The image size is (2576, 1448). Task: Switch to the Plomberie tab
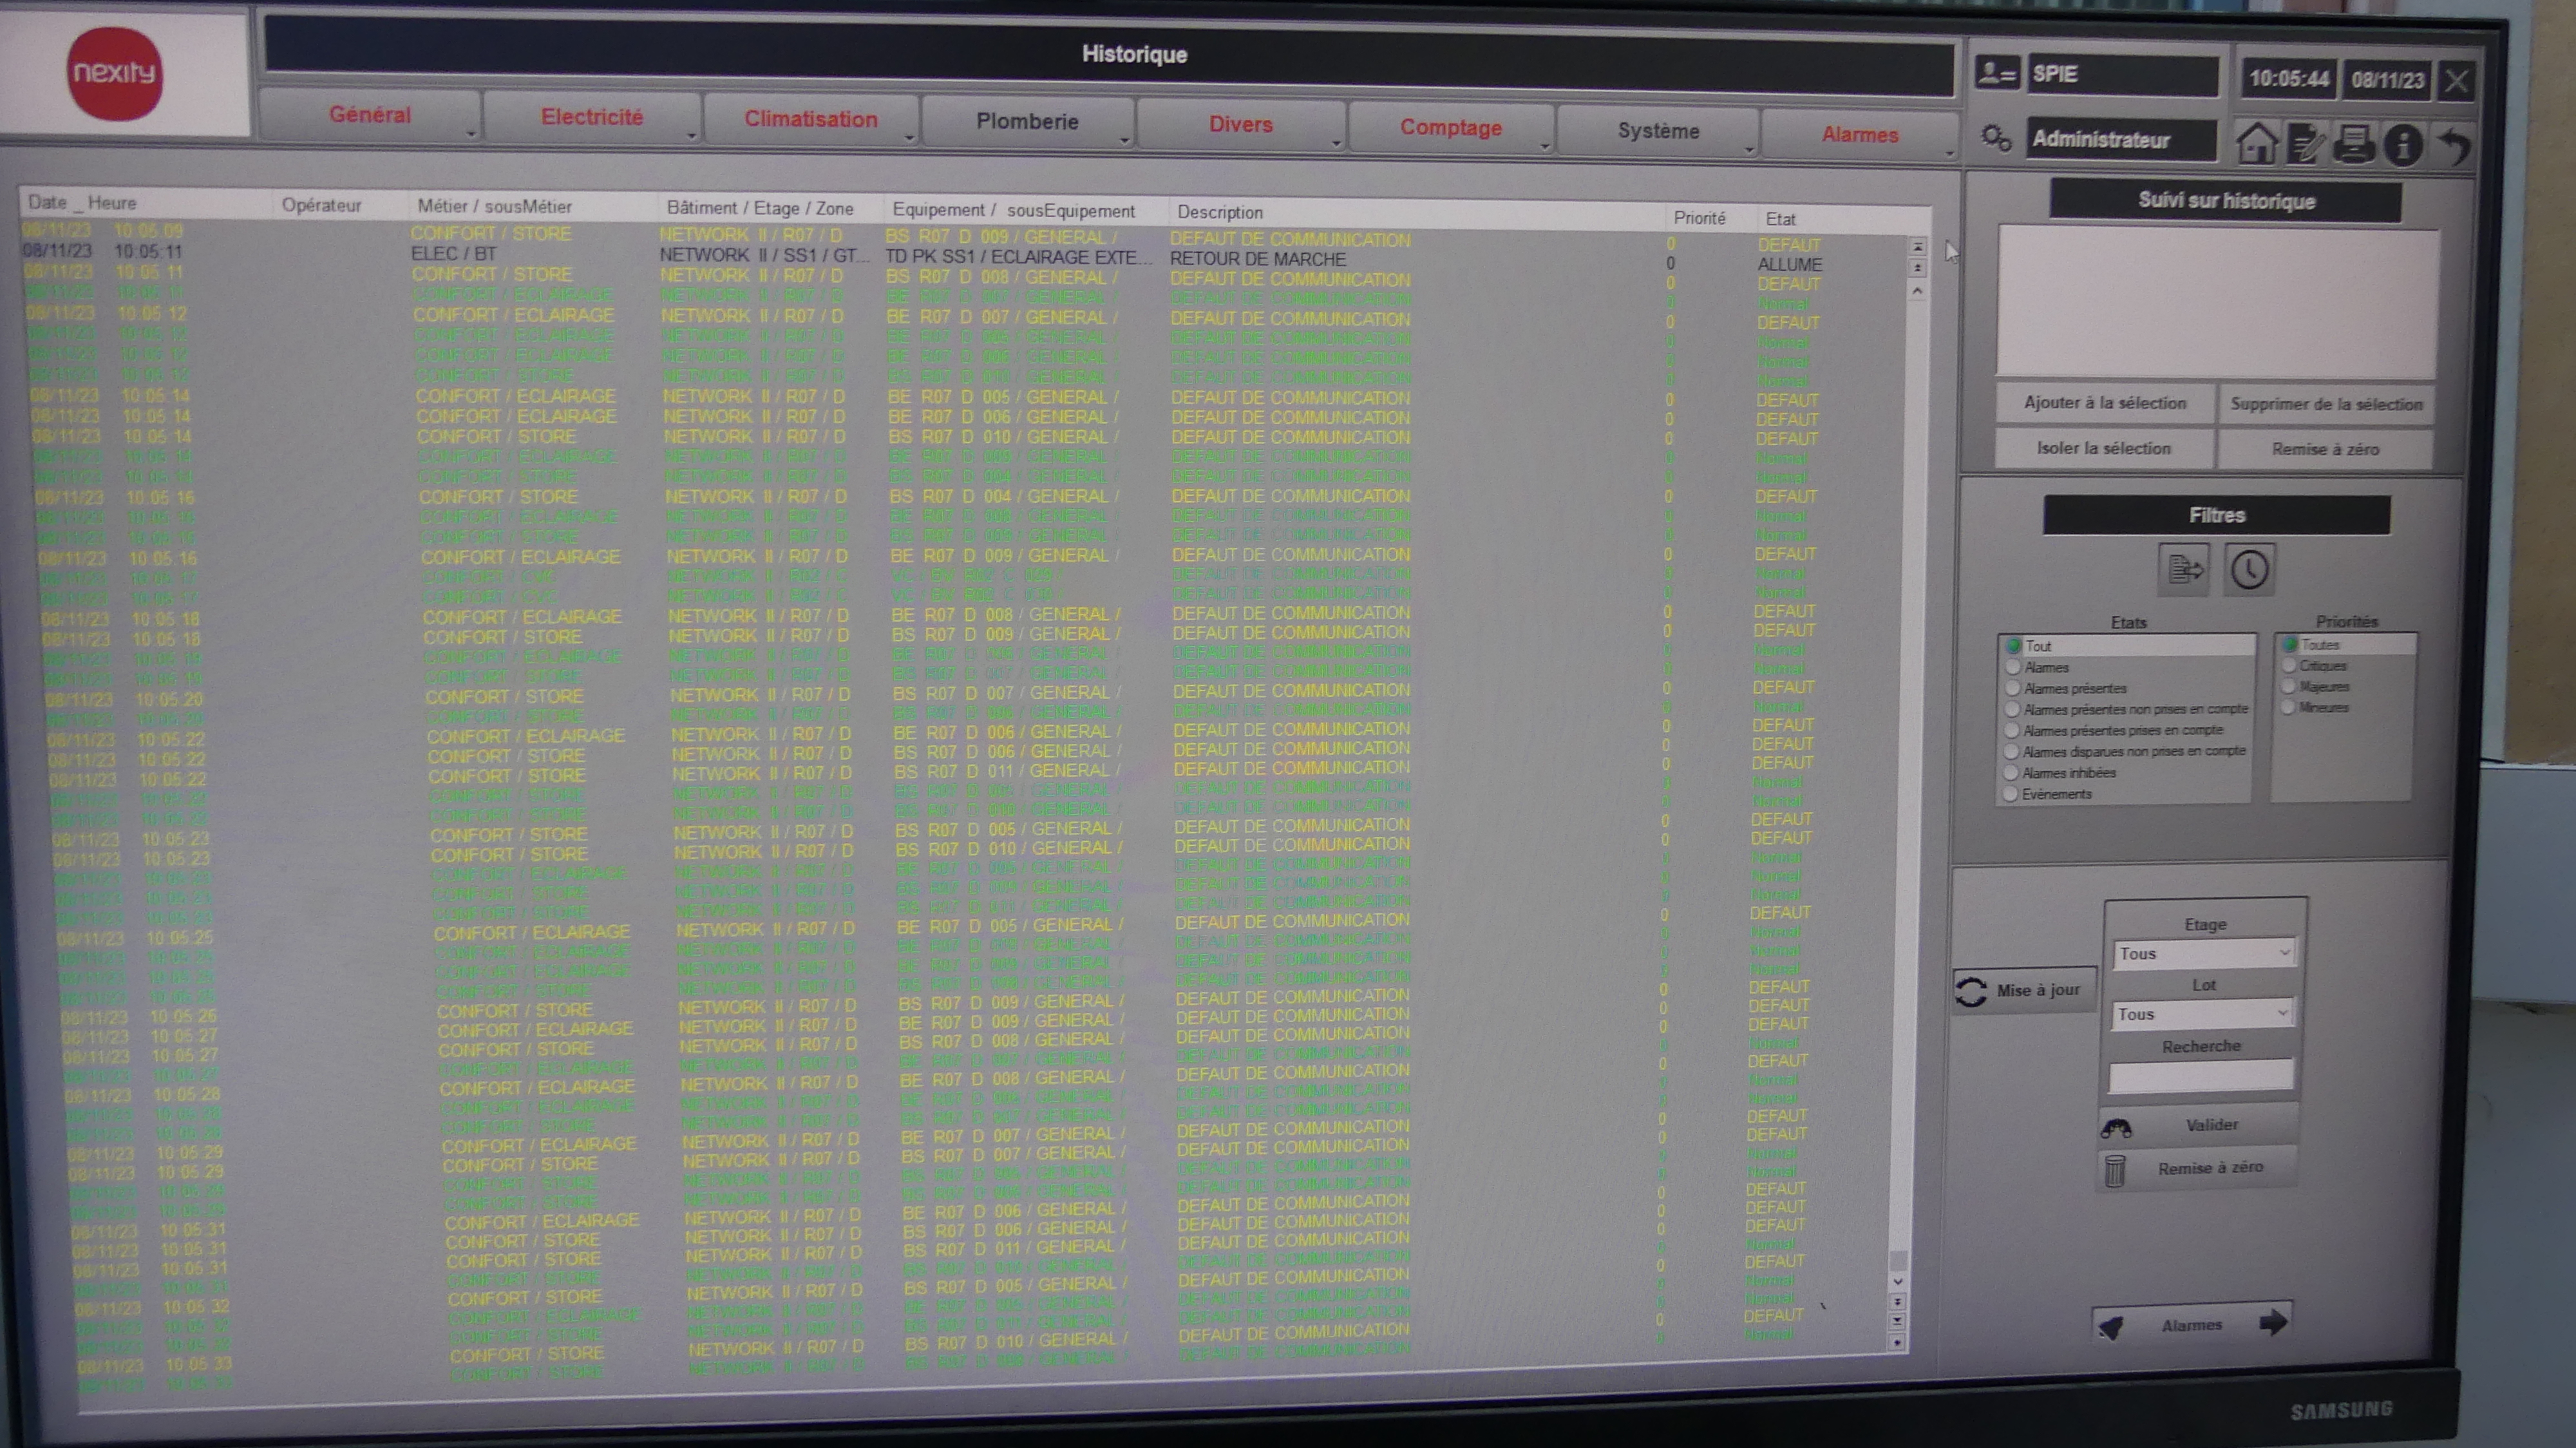click(1027, 122)
